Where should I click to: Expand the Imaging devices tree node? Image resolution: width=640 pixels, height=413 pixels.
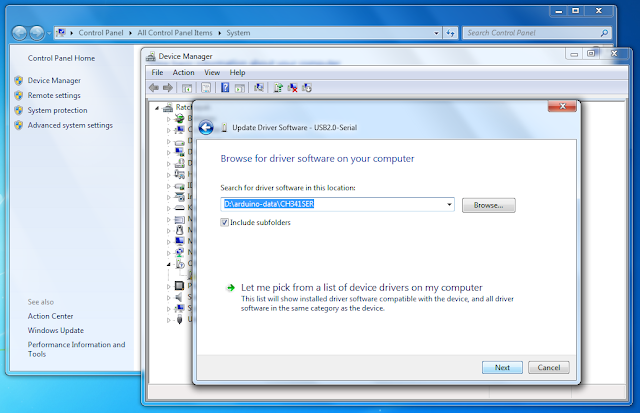(x=168, y=197)
